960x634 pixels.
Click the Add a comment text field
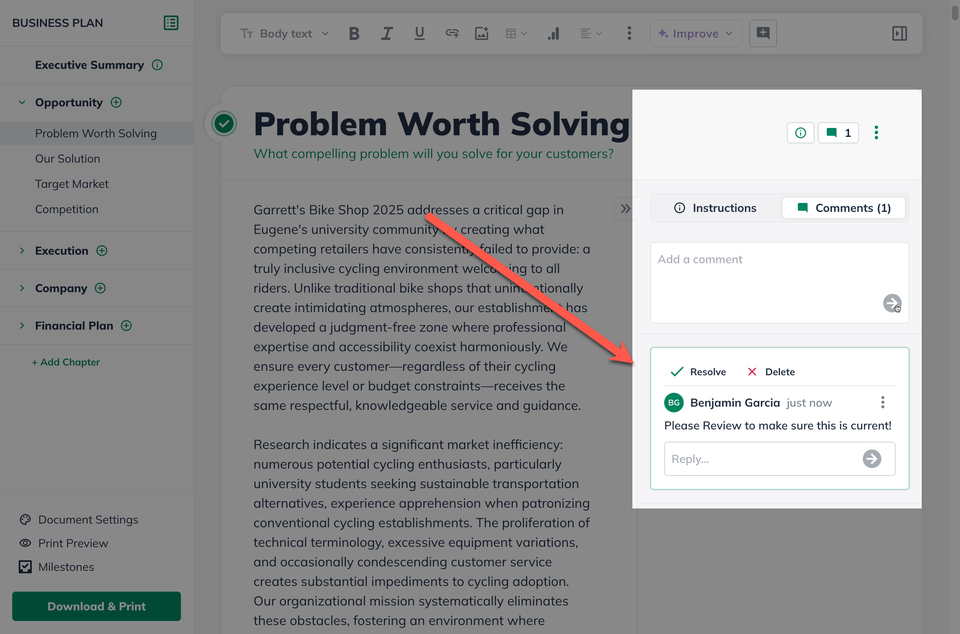[x=779, y=283]
